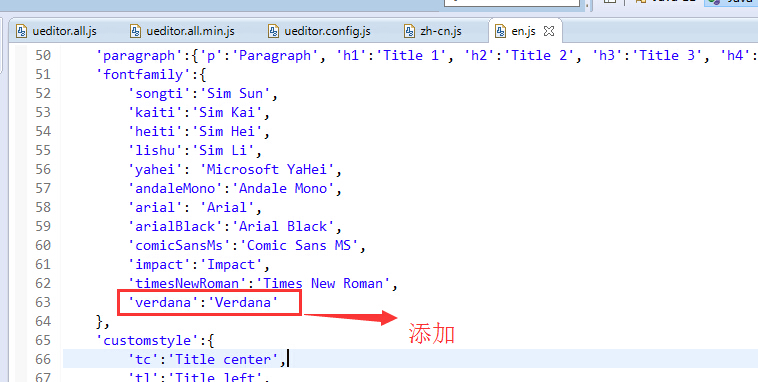The width and height of the screenshot is (758, 382).
Task: Click the 'Comic Sans MS' value
Action: pos(299,246)
